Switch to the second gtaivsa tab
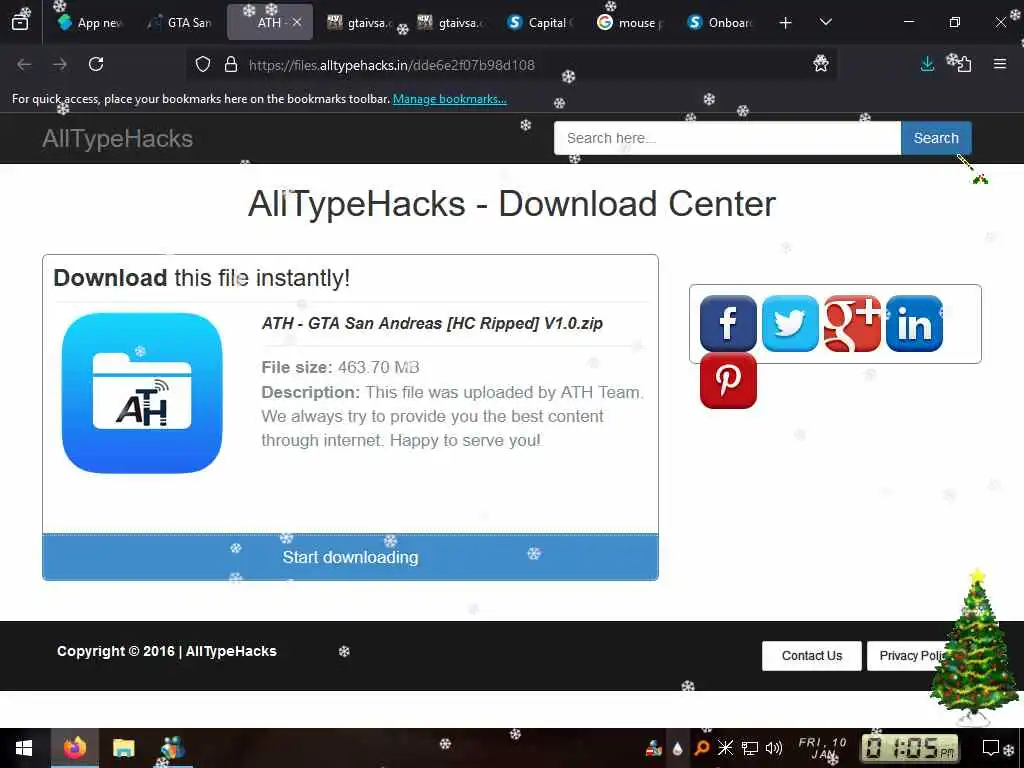1024x768 pixels. coord(451,22)
